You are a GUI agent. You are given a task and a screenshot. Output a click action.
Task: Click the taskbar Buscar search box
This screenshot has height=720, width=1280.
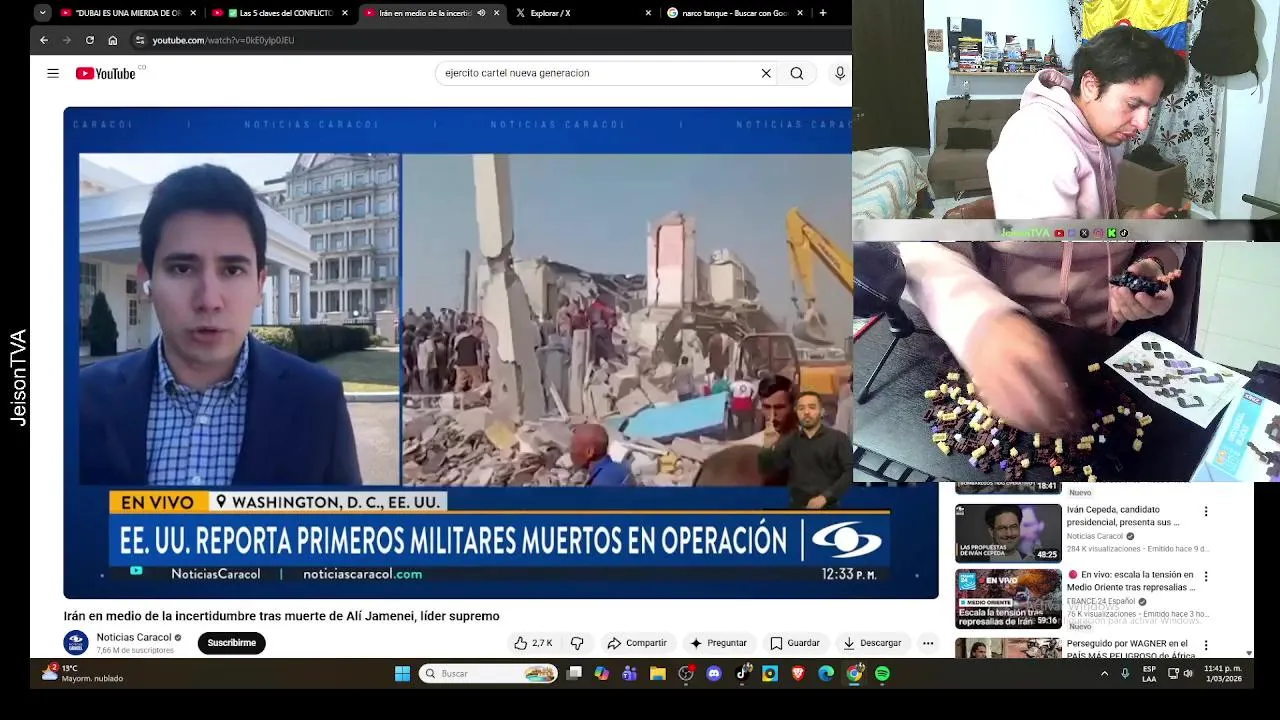(x=488, y=674)
